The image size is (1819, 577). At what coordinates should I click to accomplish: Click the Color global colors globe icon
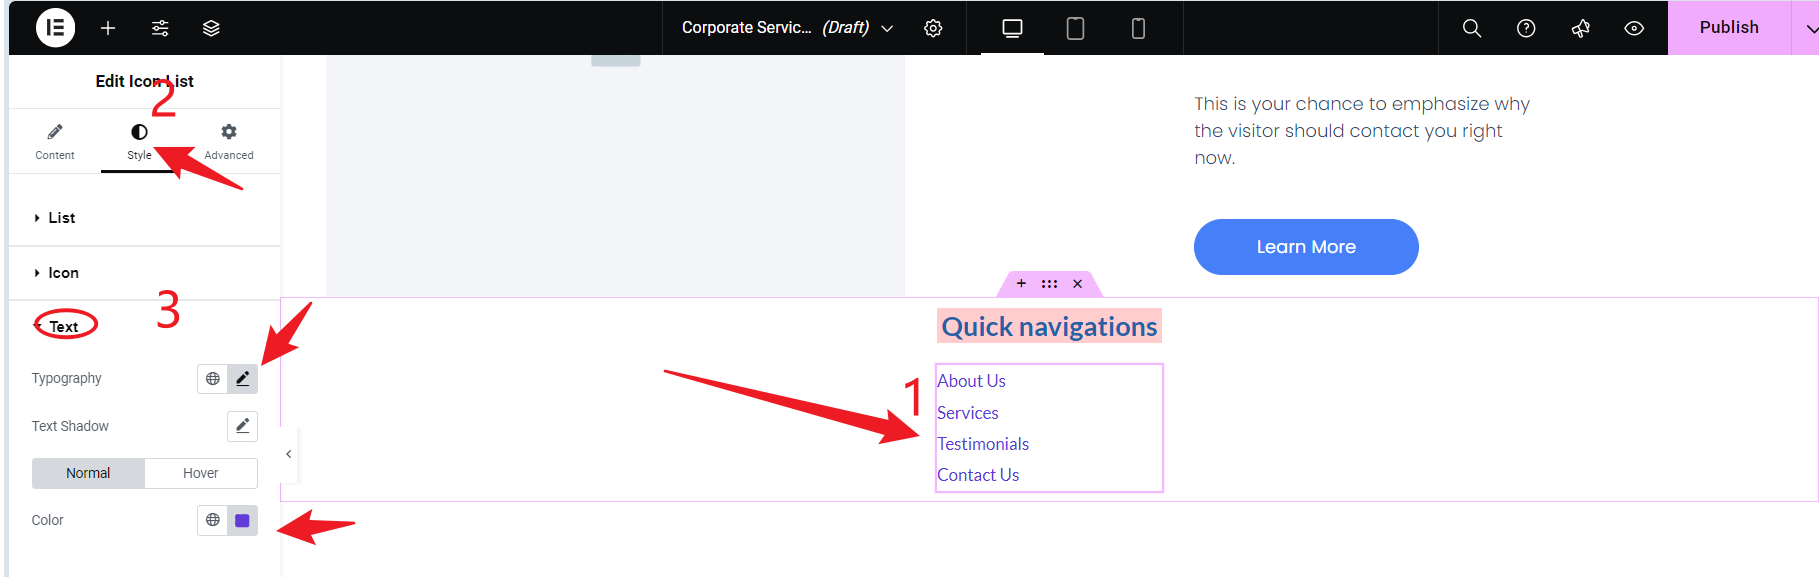(x=213, y=520)
